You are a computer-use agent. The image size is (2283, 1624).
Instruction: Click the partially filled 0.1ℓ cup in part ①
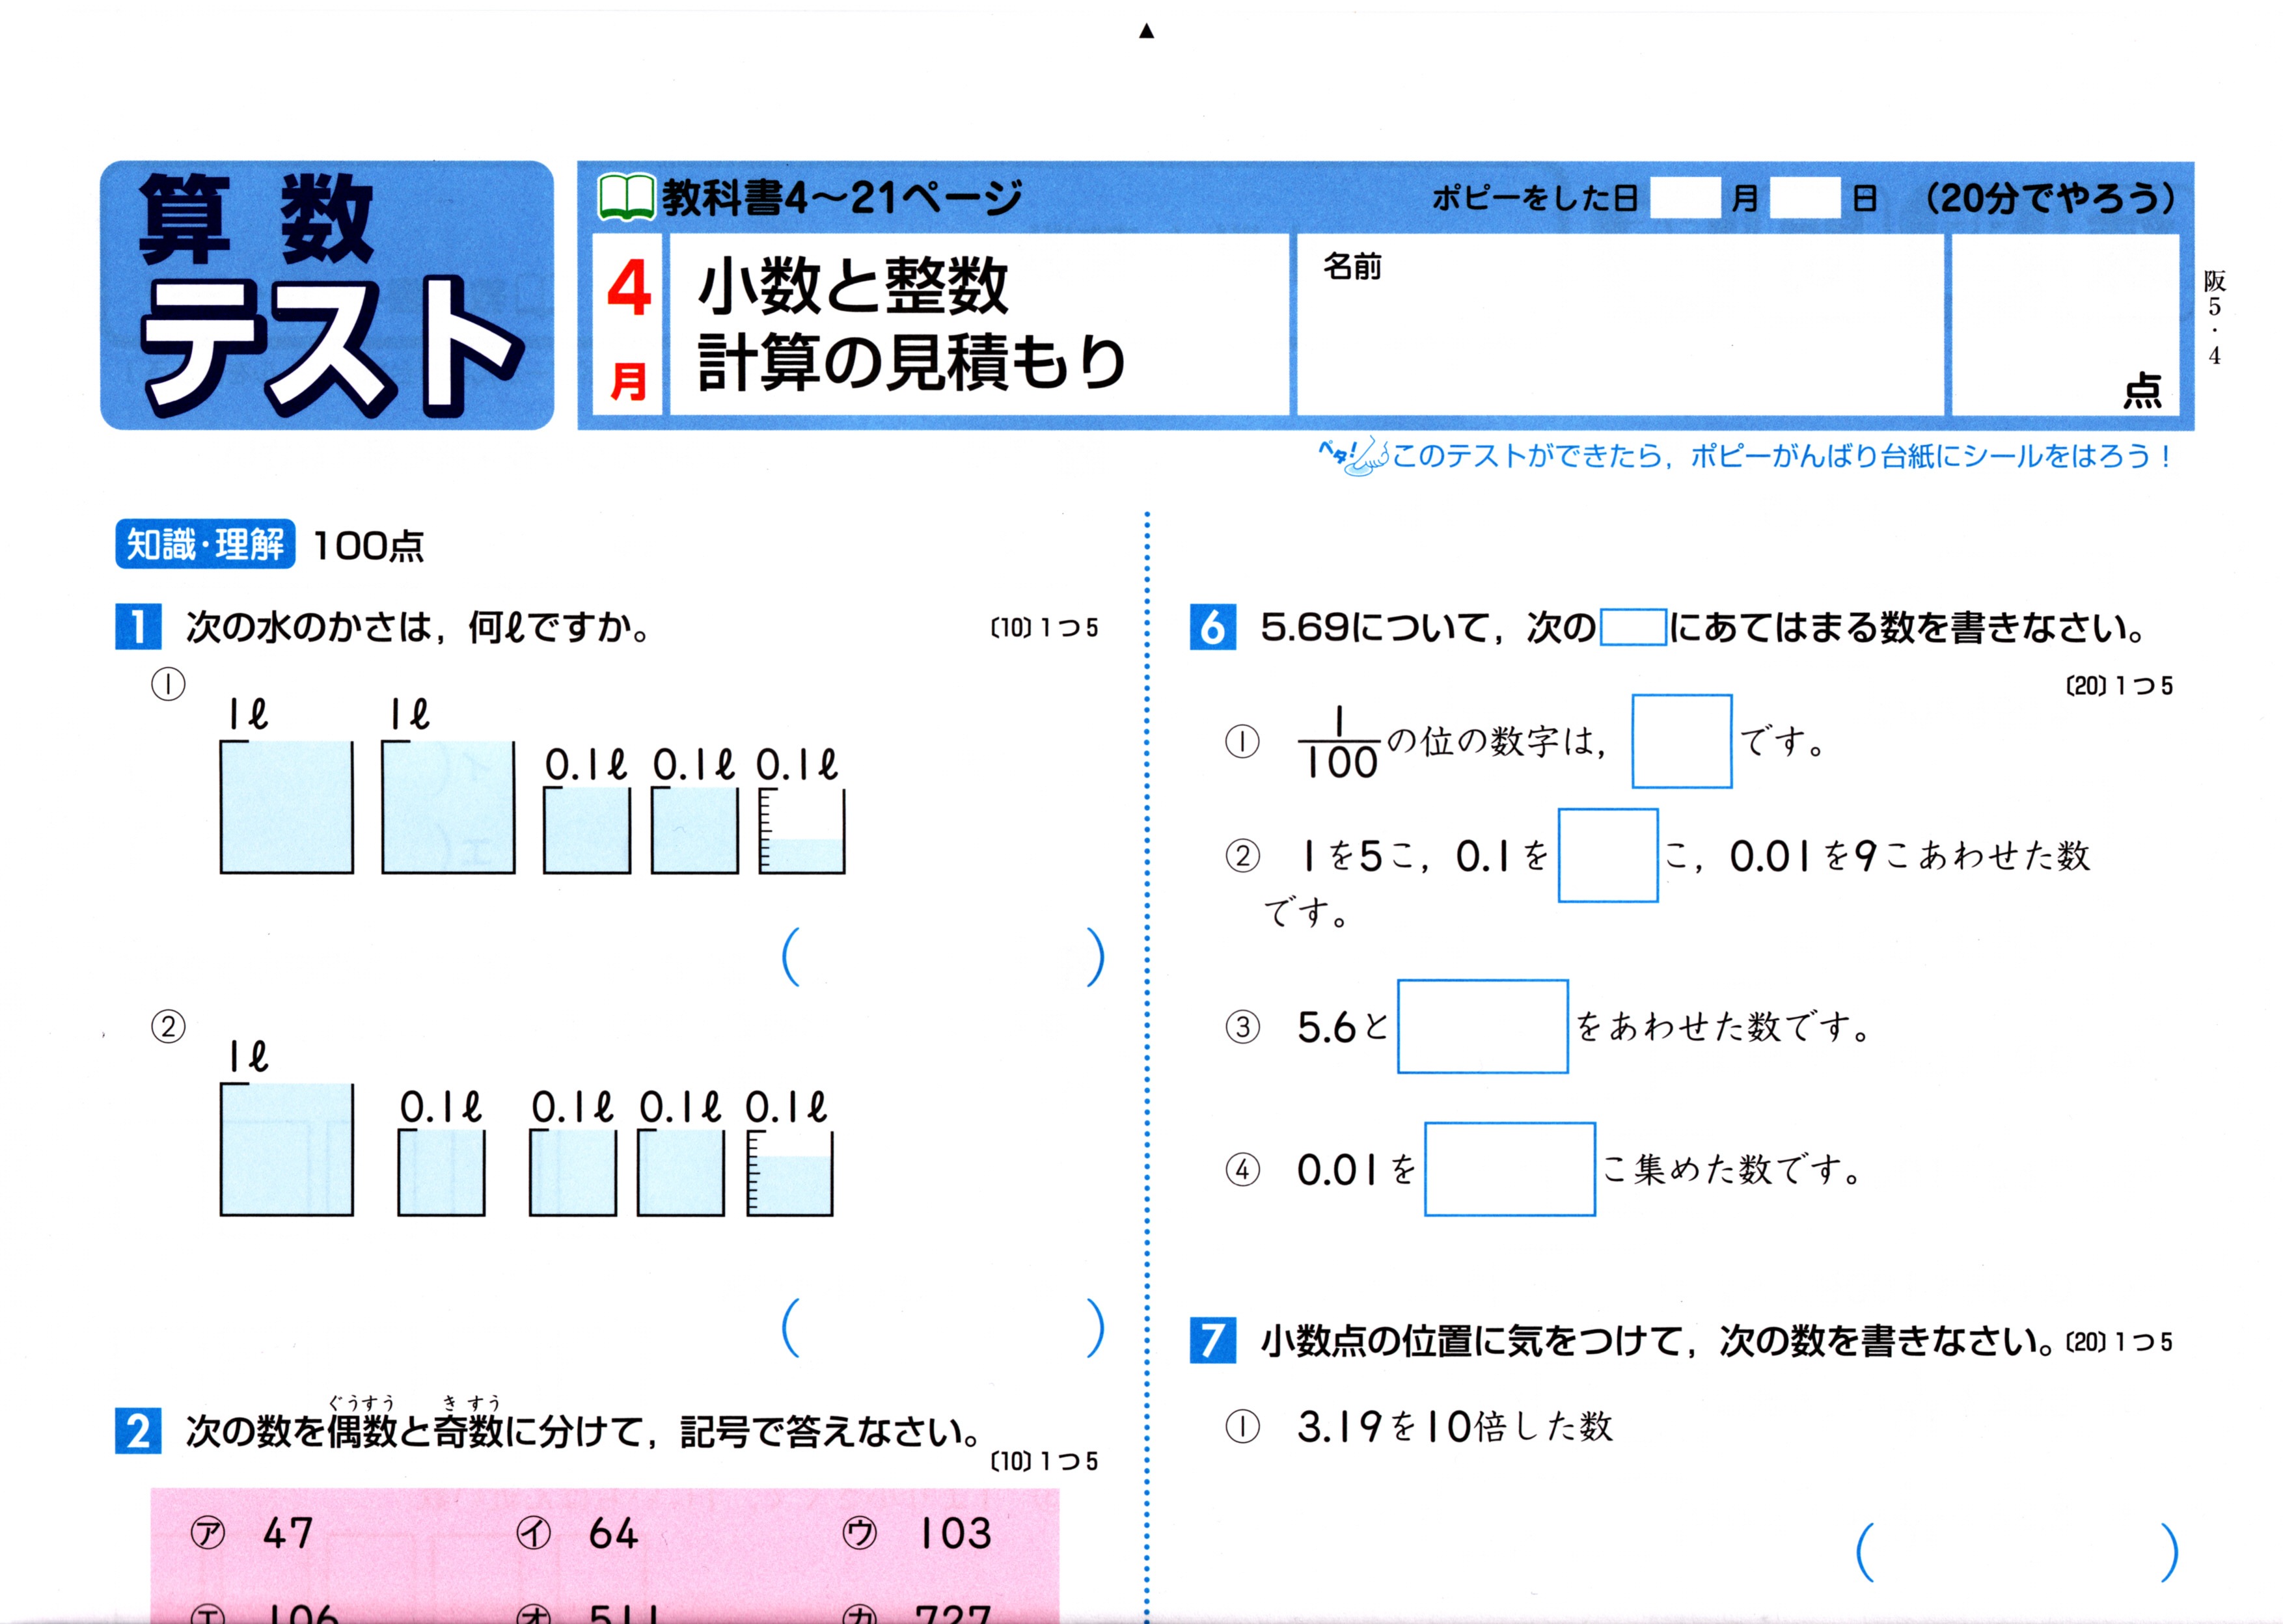tap(802, 831)
